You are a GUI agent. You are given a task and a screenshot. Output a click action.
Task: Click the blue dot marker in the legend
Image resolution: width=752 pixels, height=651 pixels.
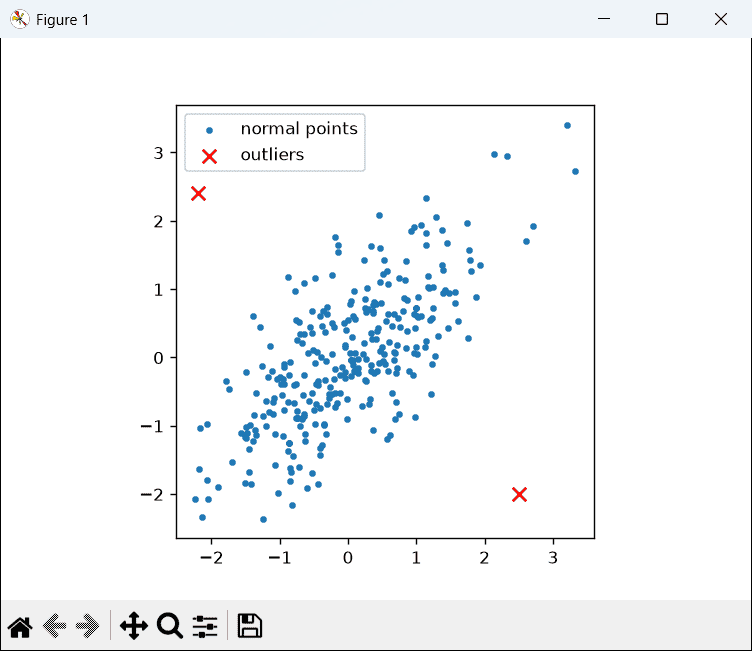210,130
